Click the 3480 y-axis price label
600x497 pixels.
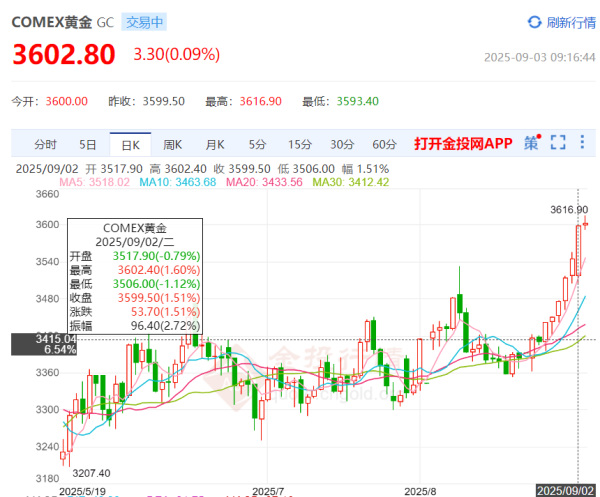click(47, 299)
